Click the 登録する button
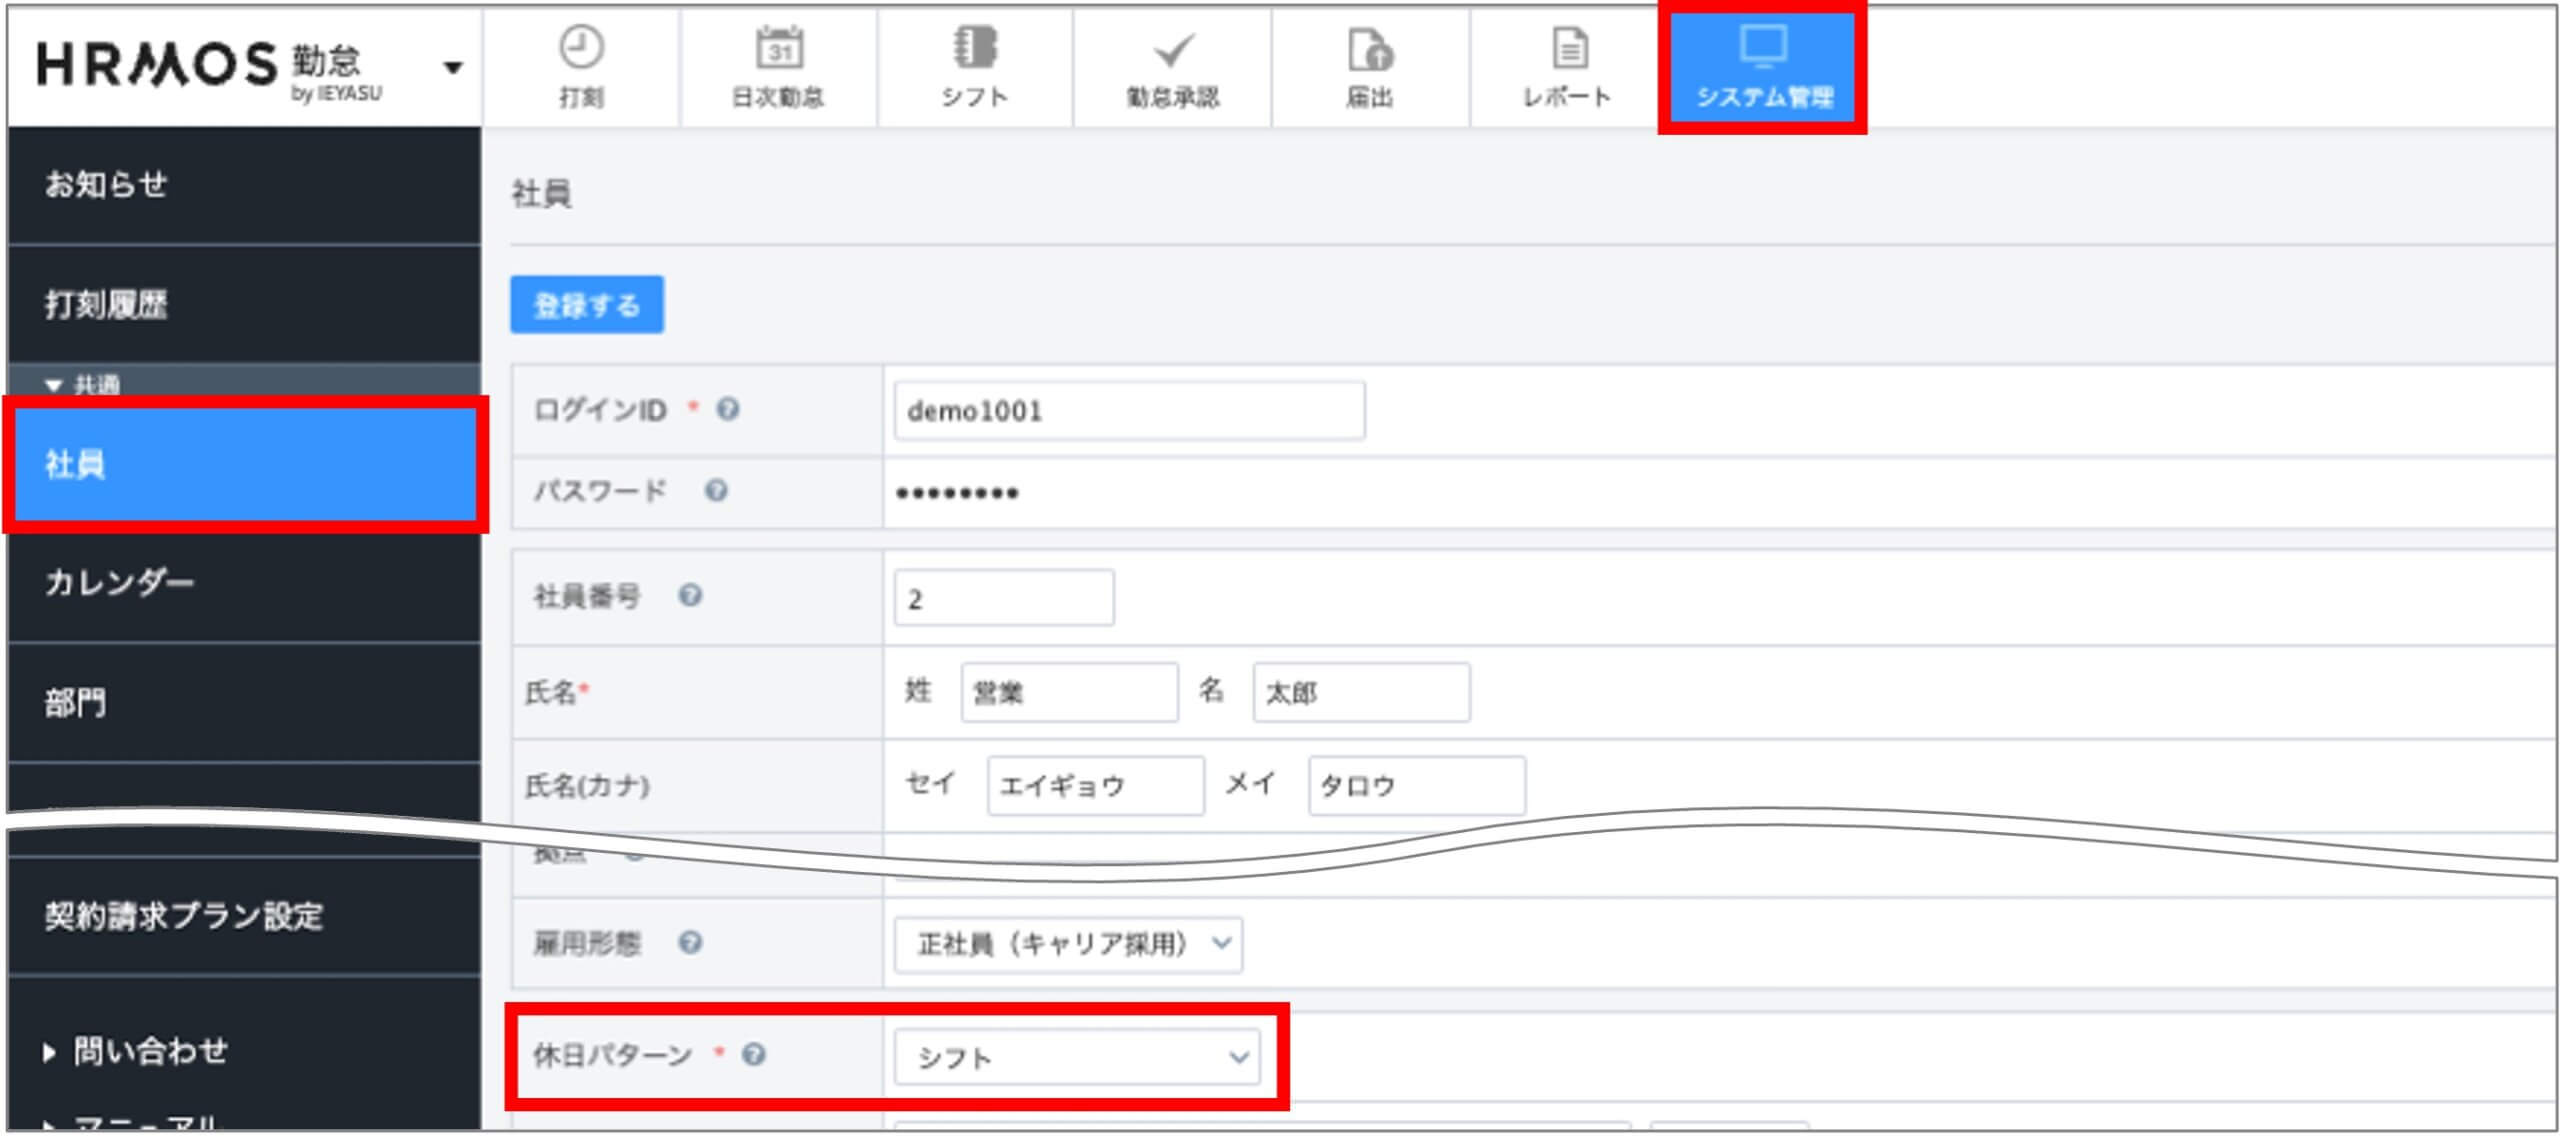The height and width of the screenshot is (1136, 2560). (587, 305)
